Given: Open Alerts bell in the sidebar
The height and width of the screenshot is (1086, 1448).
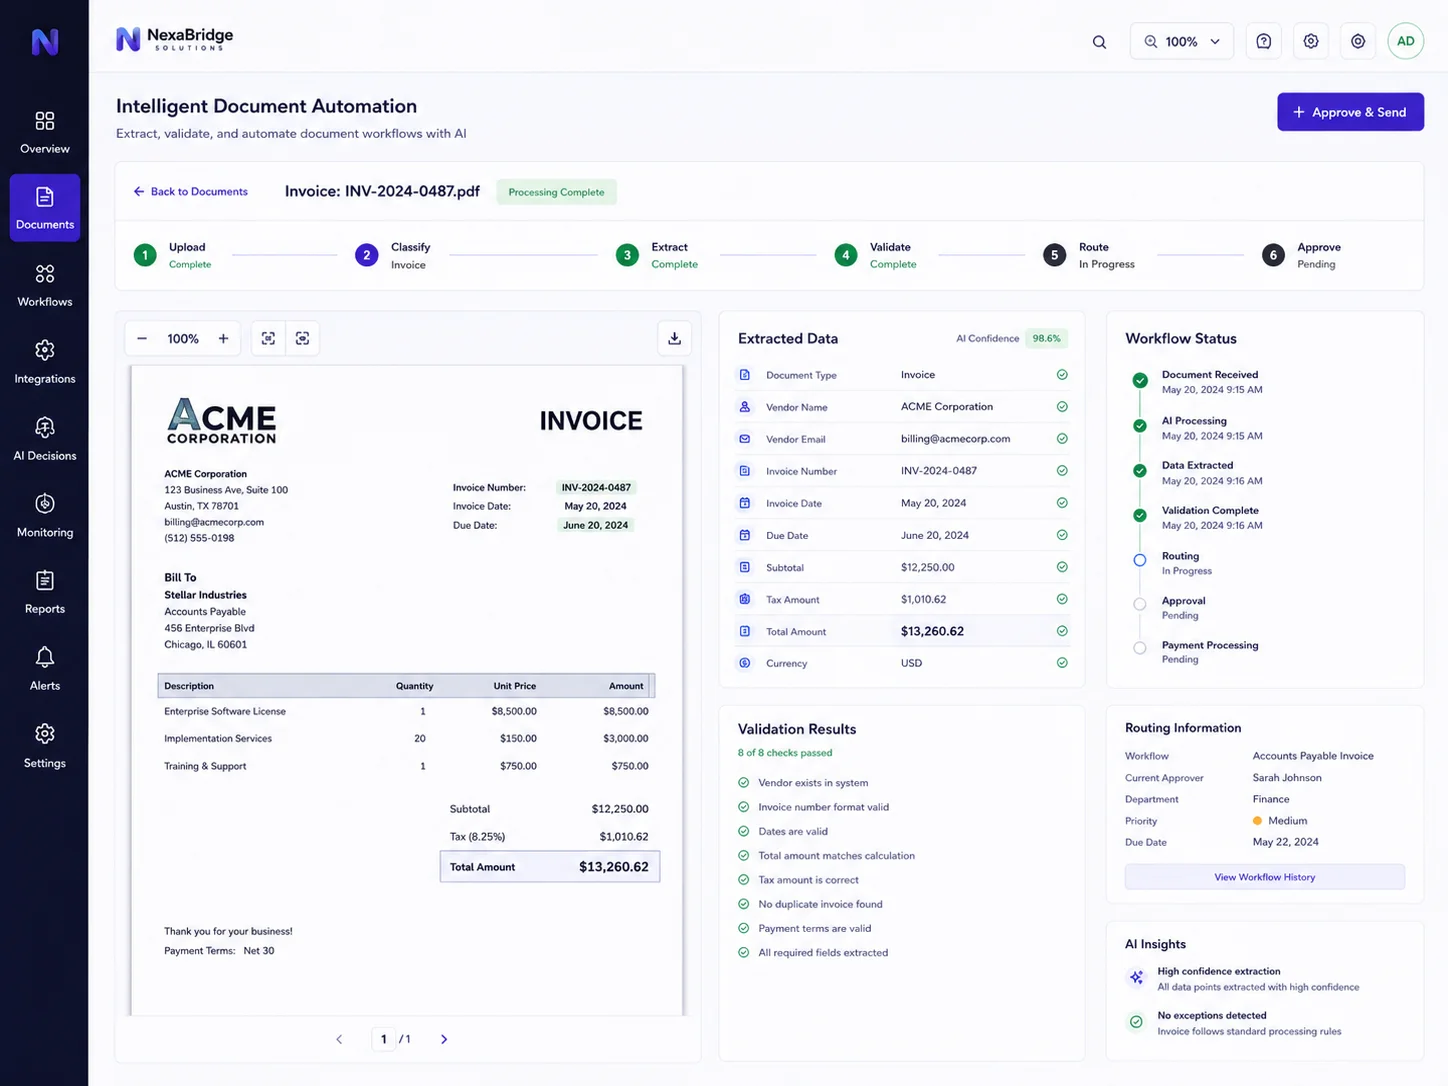Looking at the screenshot, I should coord(45,669).
